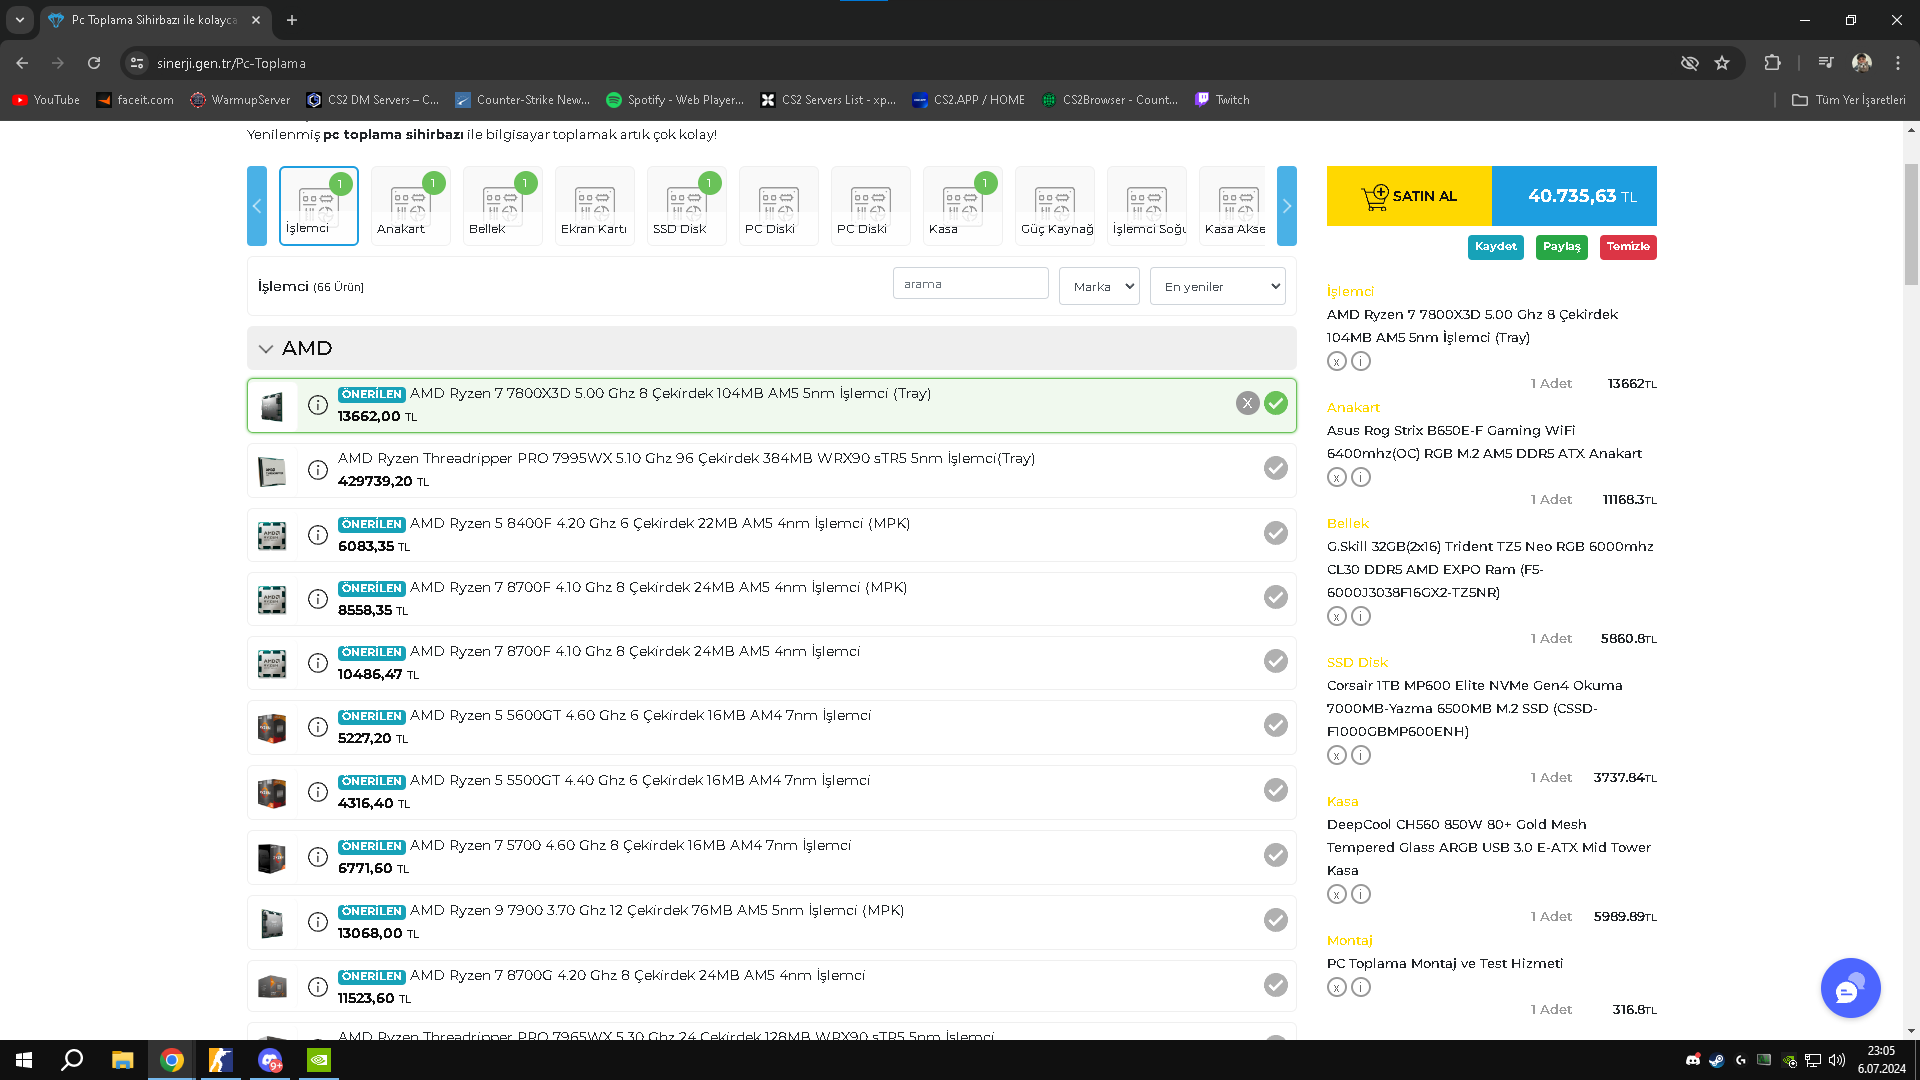The image size is (1920, 1080).
Task: Open the Marka brand dropdown
Action: pos(1099,286)
